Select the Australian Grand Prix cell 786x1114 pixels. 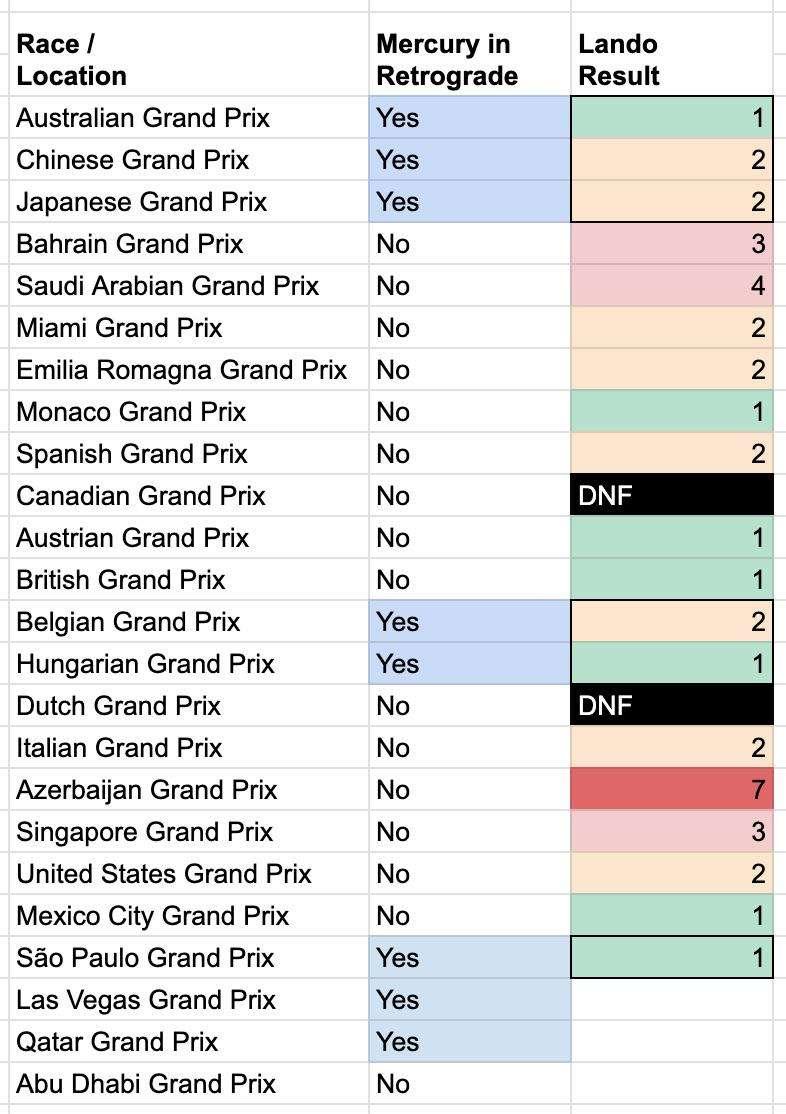143,118
